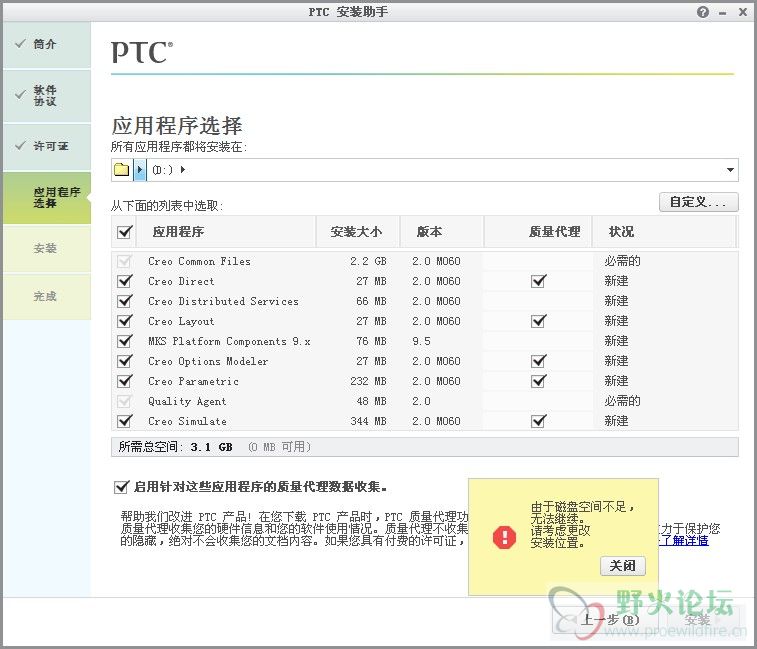The width and height of the screenshot is (757, 649).
Task: Uncheck the Creo Layout application checkbox
Action: pos(125,321)
